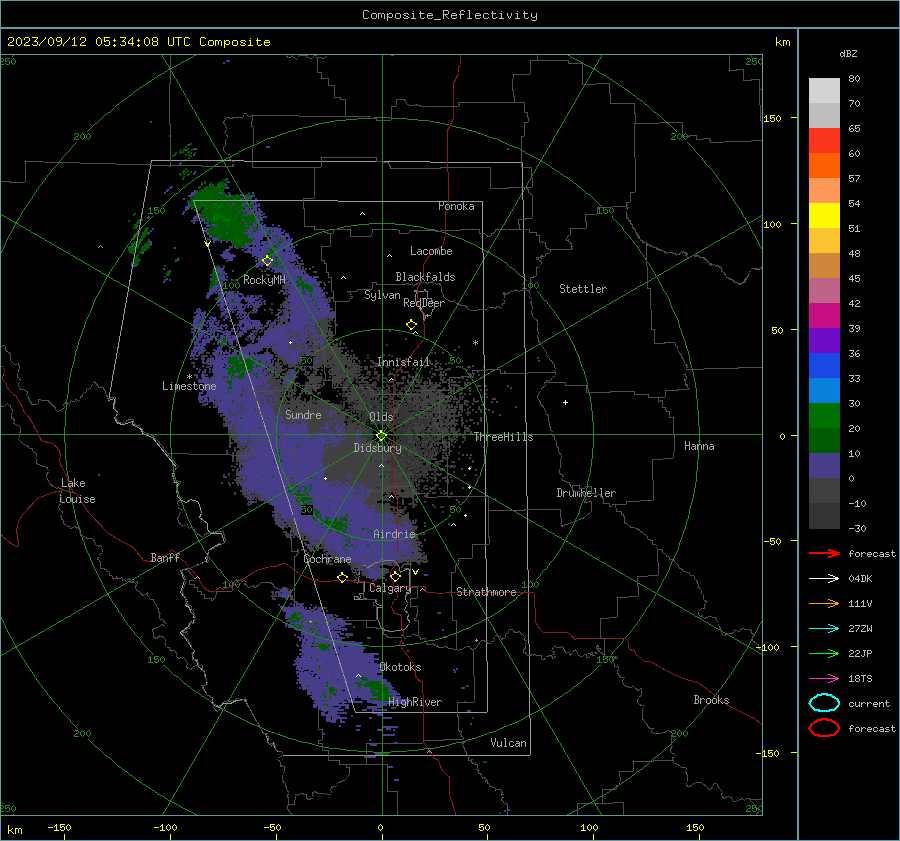Click the dBZ legend heading
The height and width of the screenshot is (841, 900).
(x=848, y=53)
